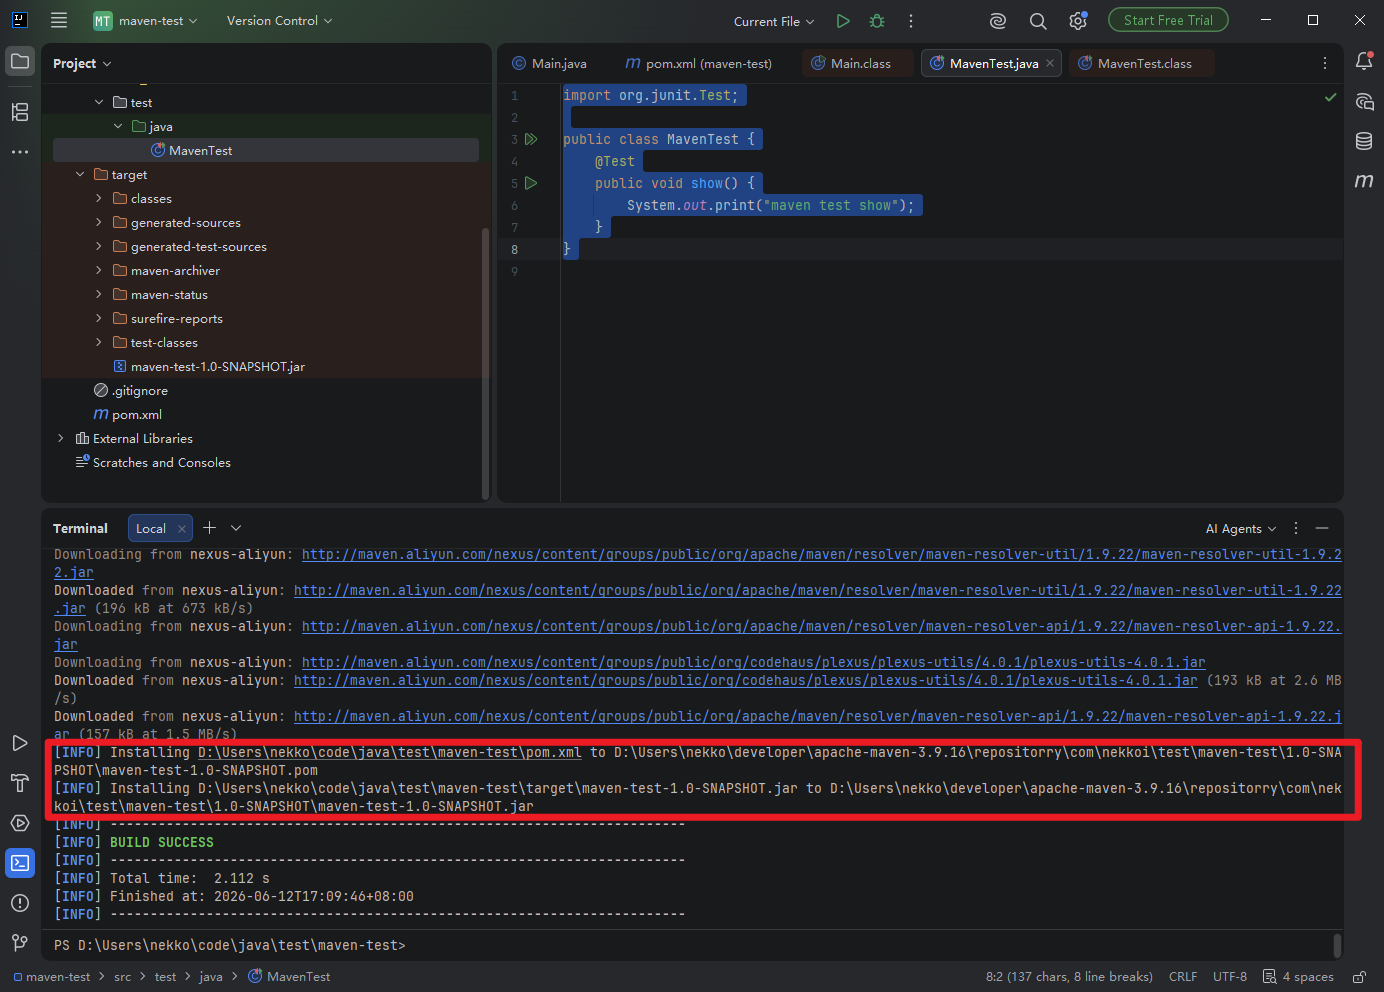Select the Terminal tool window icon
1384x992 pixels.
20,863
